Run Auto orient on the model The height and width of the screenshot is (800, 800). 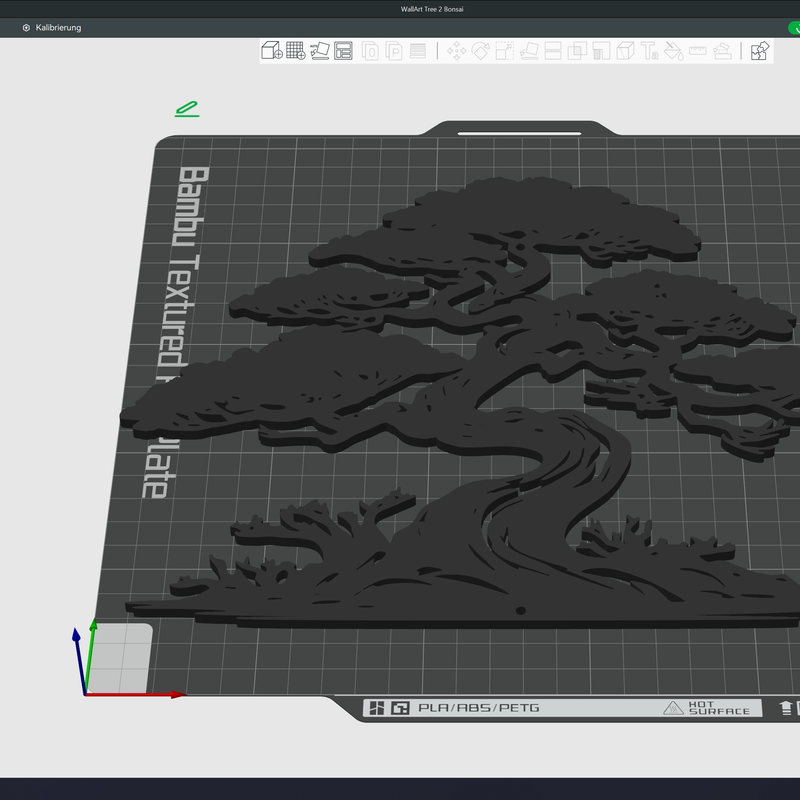pos(320,51)
